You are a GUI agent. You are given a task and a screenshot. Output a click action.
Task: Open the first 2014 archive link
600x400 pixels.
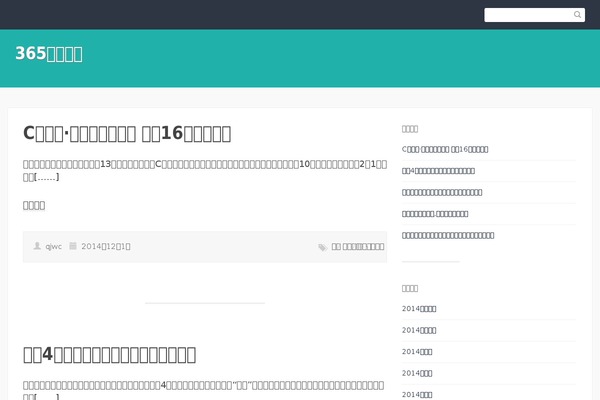(419, 309)
